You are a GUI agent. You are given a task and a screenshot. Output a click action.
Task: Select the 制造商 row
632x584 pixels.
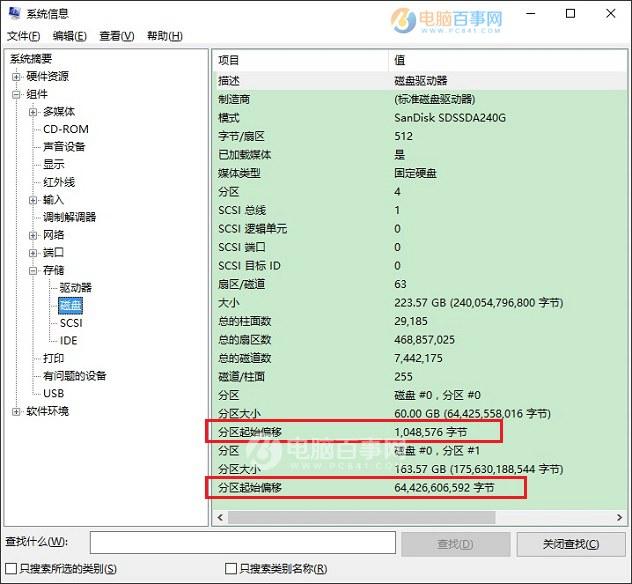click(420, 99)
